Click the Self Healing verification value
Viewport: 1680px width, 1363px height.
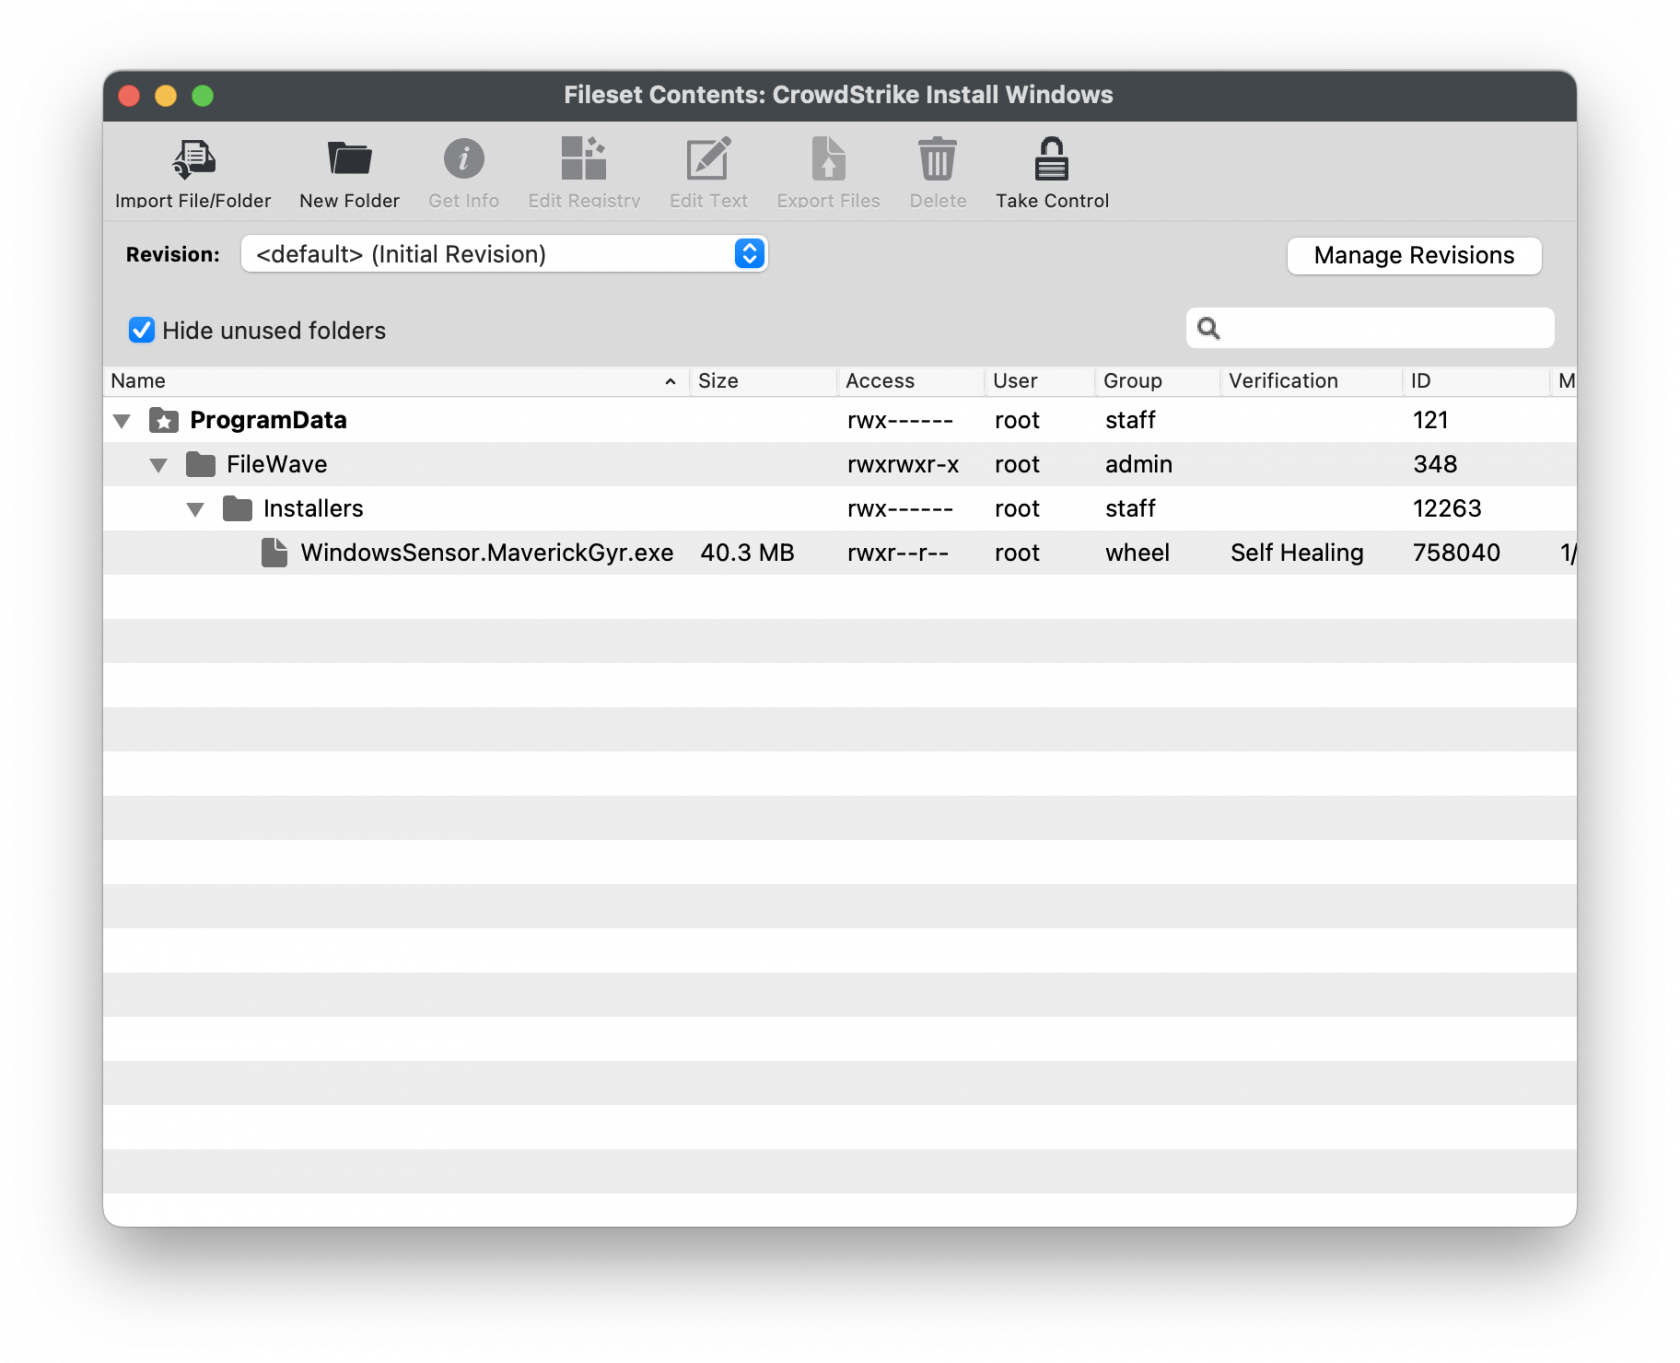tap(1297, 552)
